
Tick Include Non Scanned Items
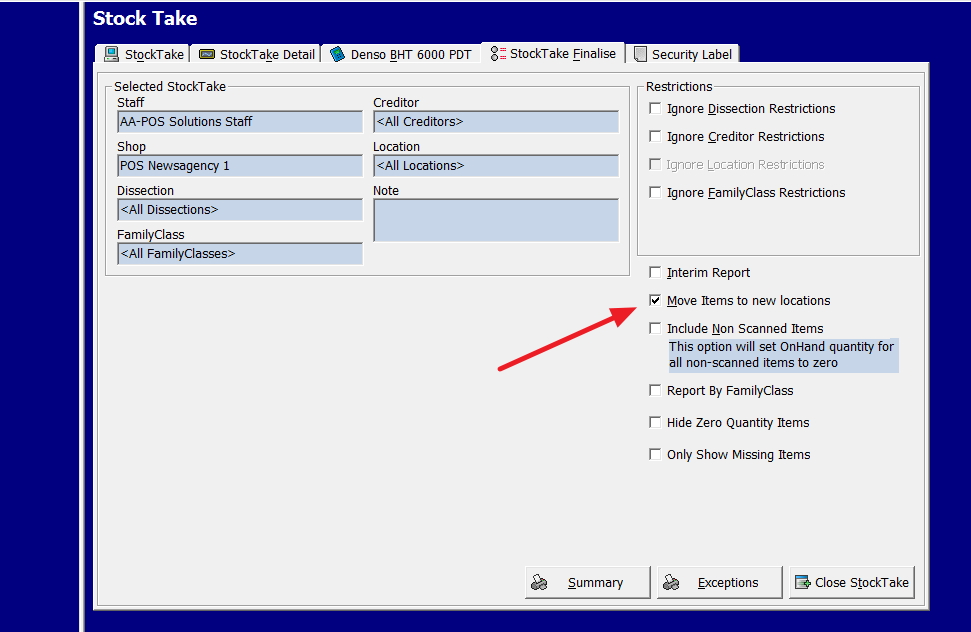tap(655, 328)
